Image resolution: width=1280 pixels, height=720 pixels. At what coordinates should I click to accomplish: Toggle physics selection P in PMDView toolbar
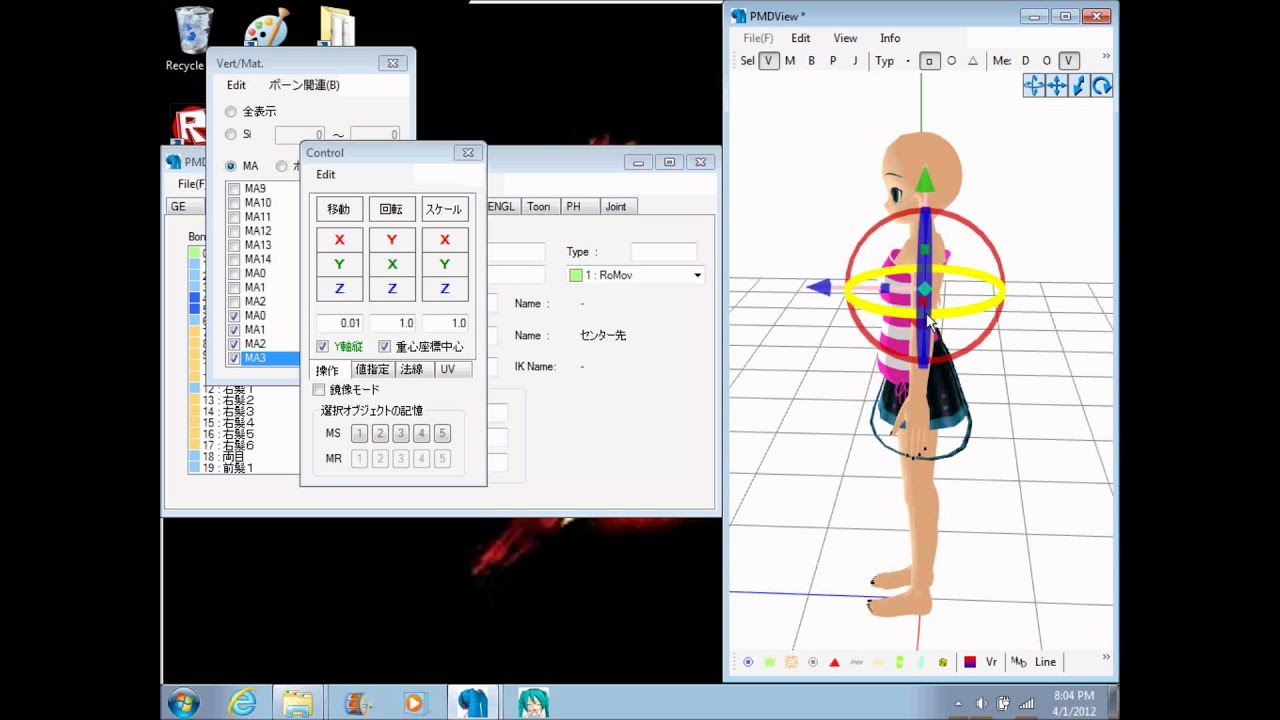coord(833,61)
